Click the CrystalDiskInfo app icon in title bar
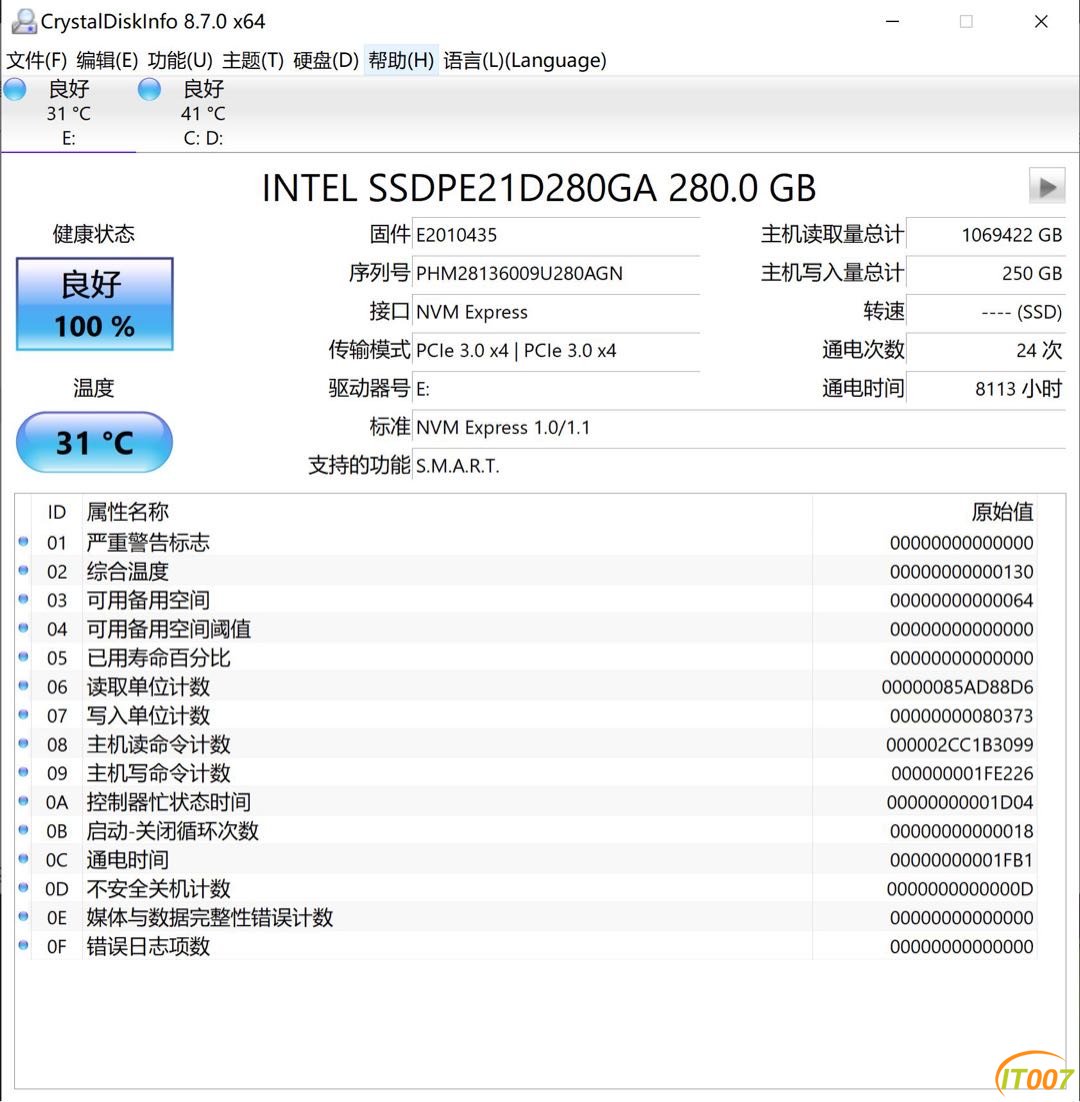Screen dimensions: 1080x1102 point(23,21)
